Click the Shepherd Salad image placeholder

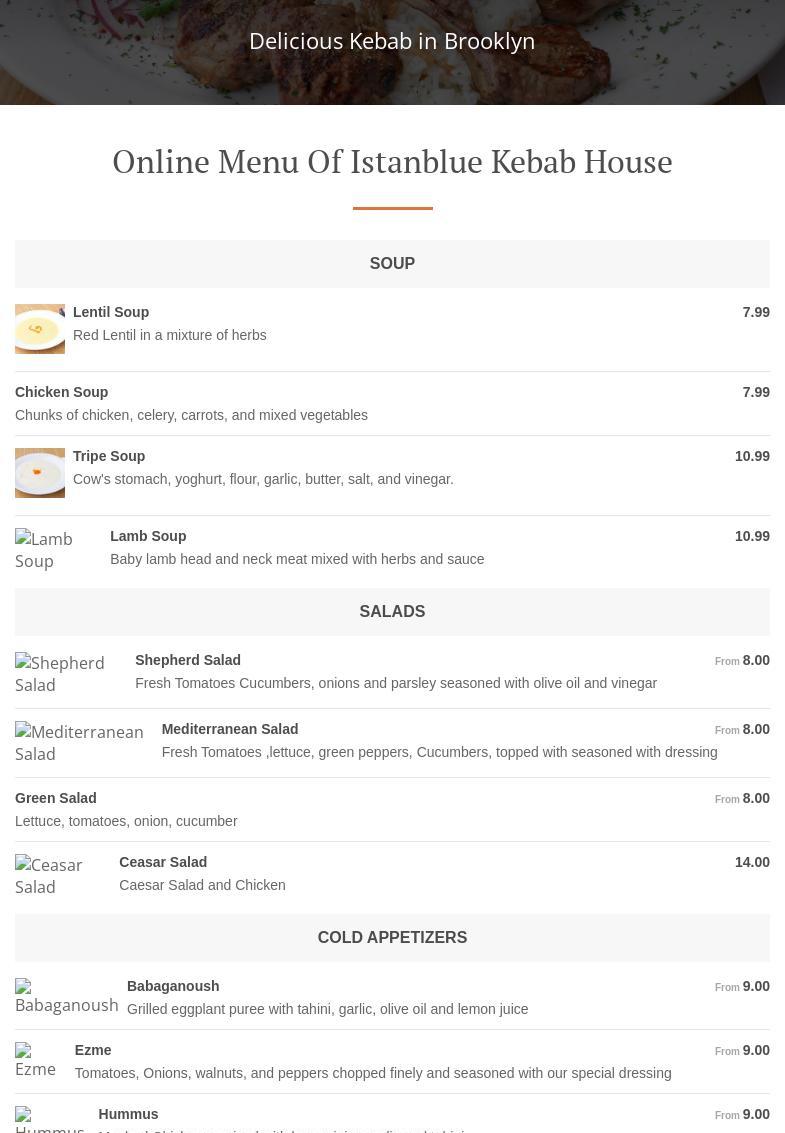point(66,674)
